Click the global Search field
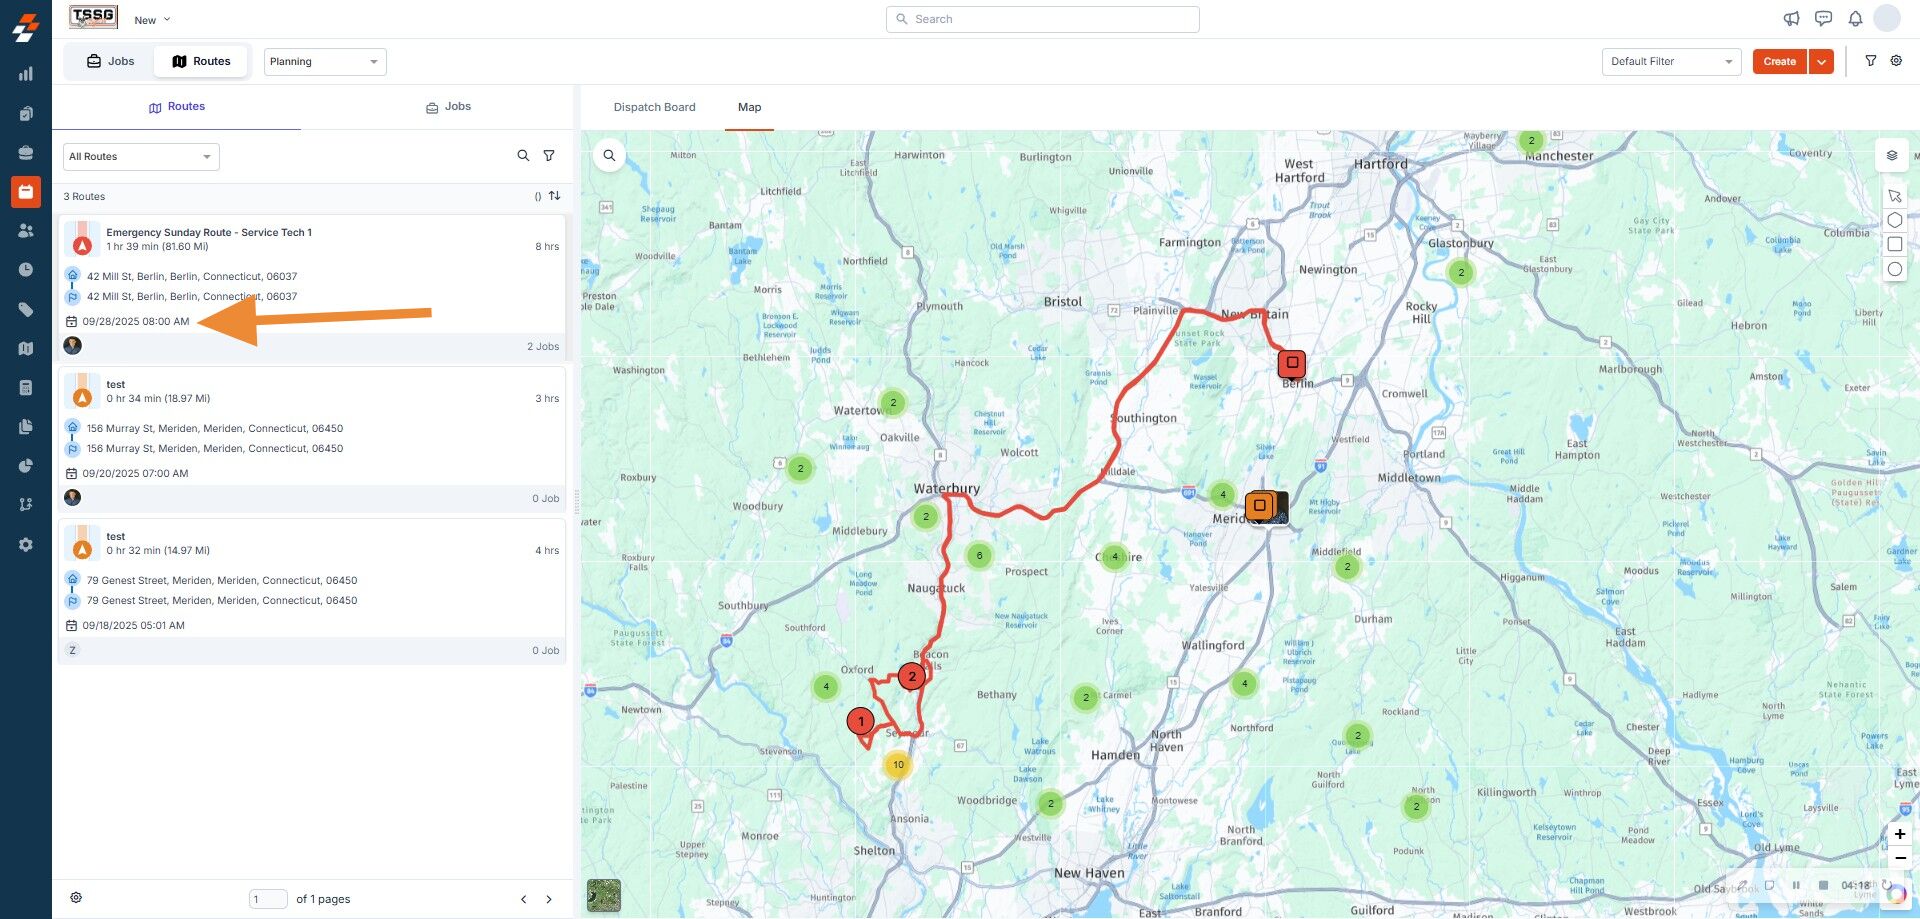 (1043, 19)
